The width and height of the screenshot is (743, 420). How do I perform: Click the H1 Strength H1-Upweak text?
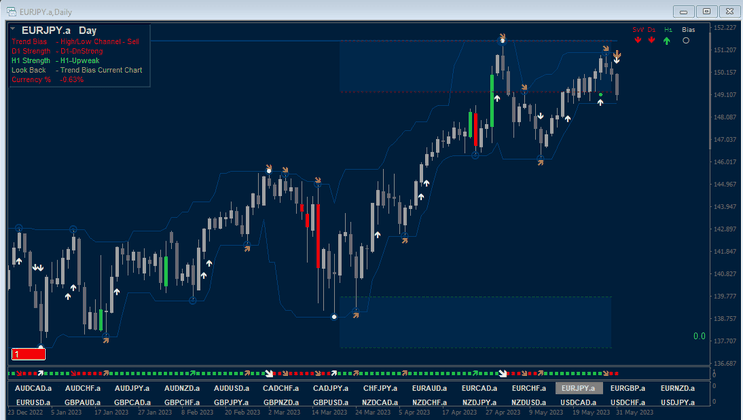click(55, 61)
